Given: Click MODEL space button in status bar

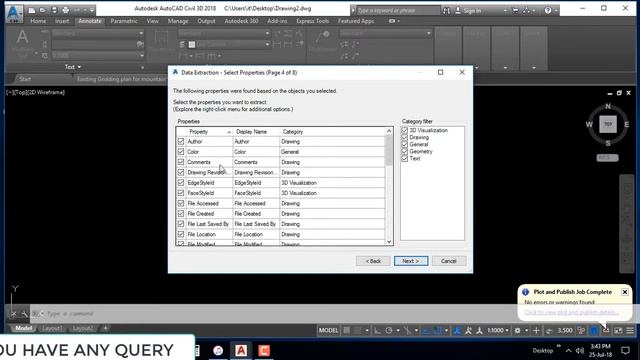Looking at the screenshot, I should pos(328,330).
